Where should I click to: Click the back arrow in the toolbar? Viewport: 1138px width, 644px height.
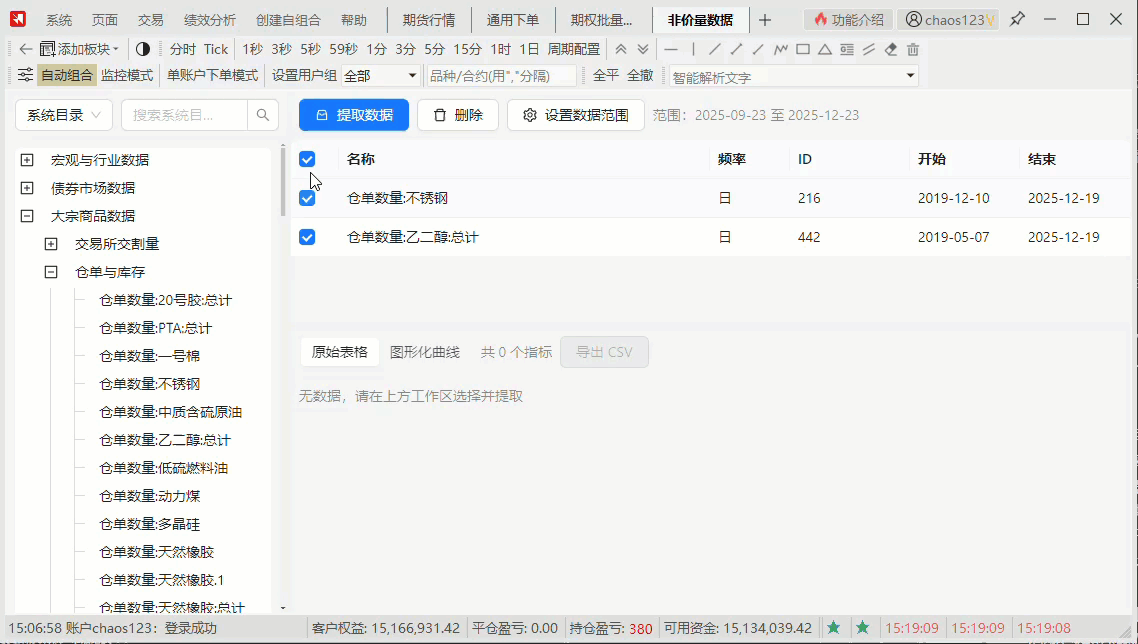pos(26,49)
